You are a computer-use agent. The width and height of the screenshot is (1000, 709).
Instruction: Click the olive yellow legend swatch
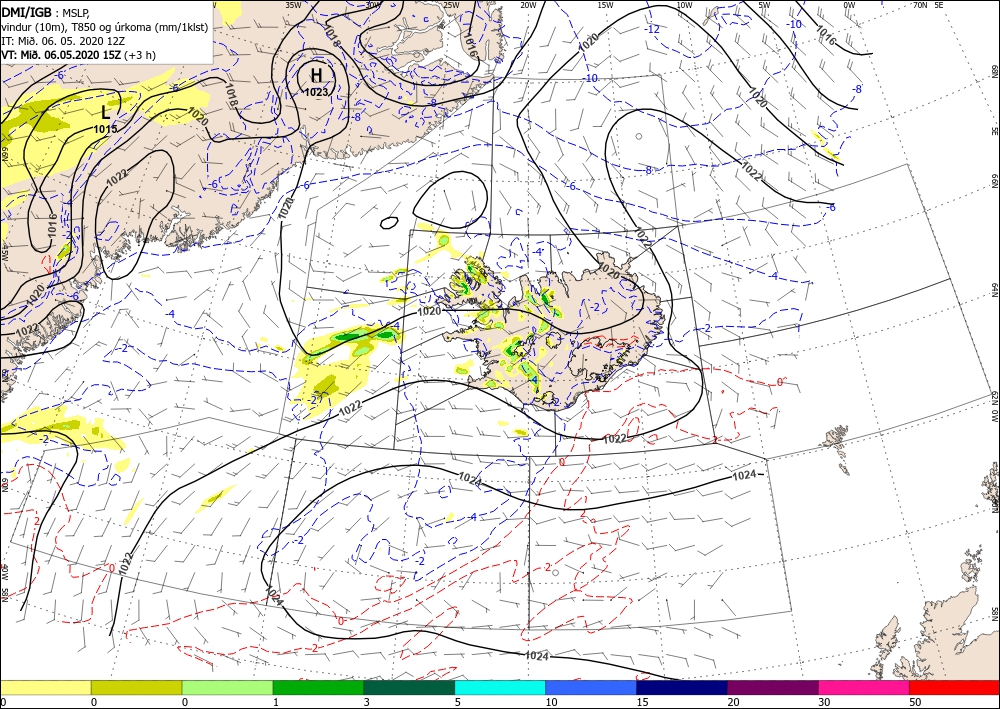(x=136, y=687)
